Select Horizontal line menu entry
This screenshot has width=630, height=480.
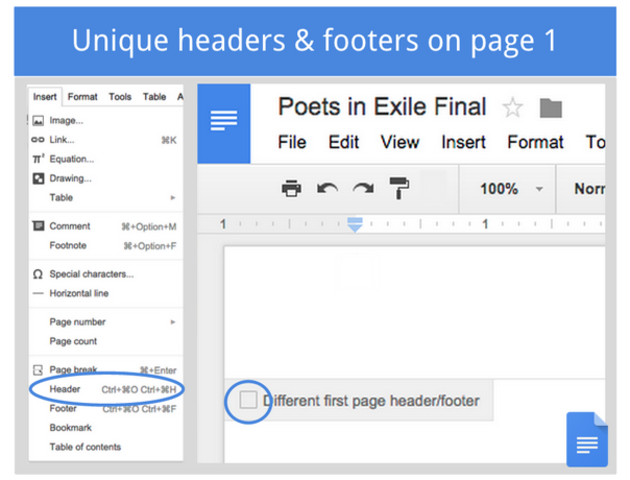pos(106,293)
